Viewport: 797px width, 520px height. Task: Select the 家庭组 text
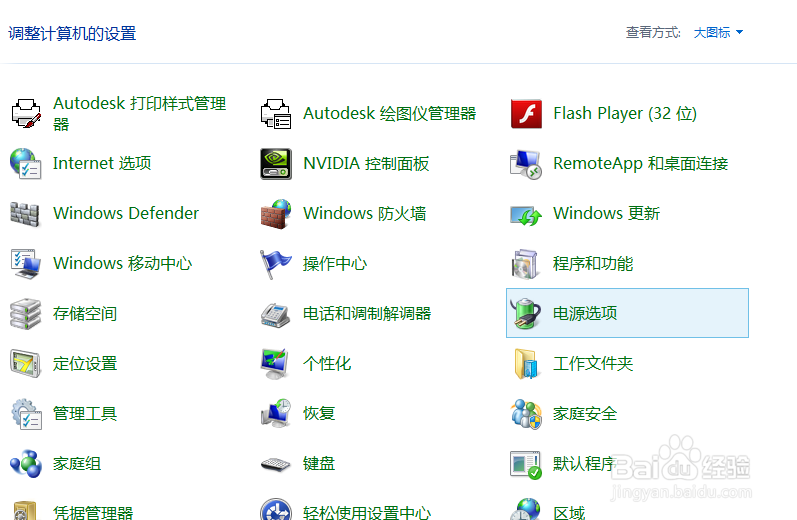pos(77,464)
